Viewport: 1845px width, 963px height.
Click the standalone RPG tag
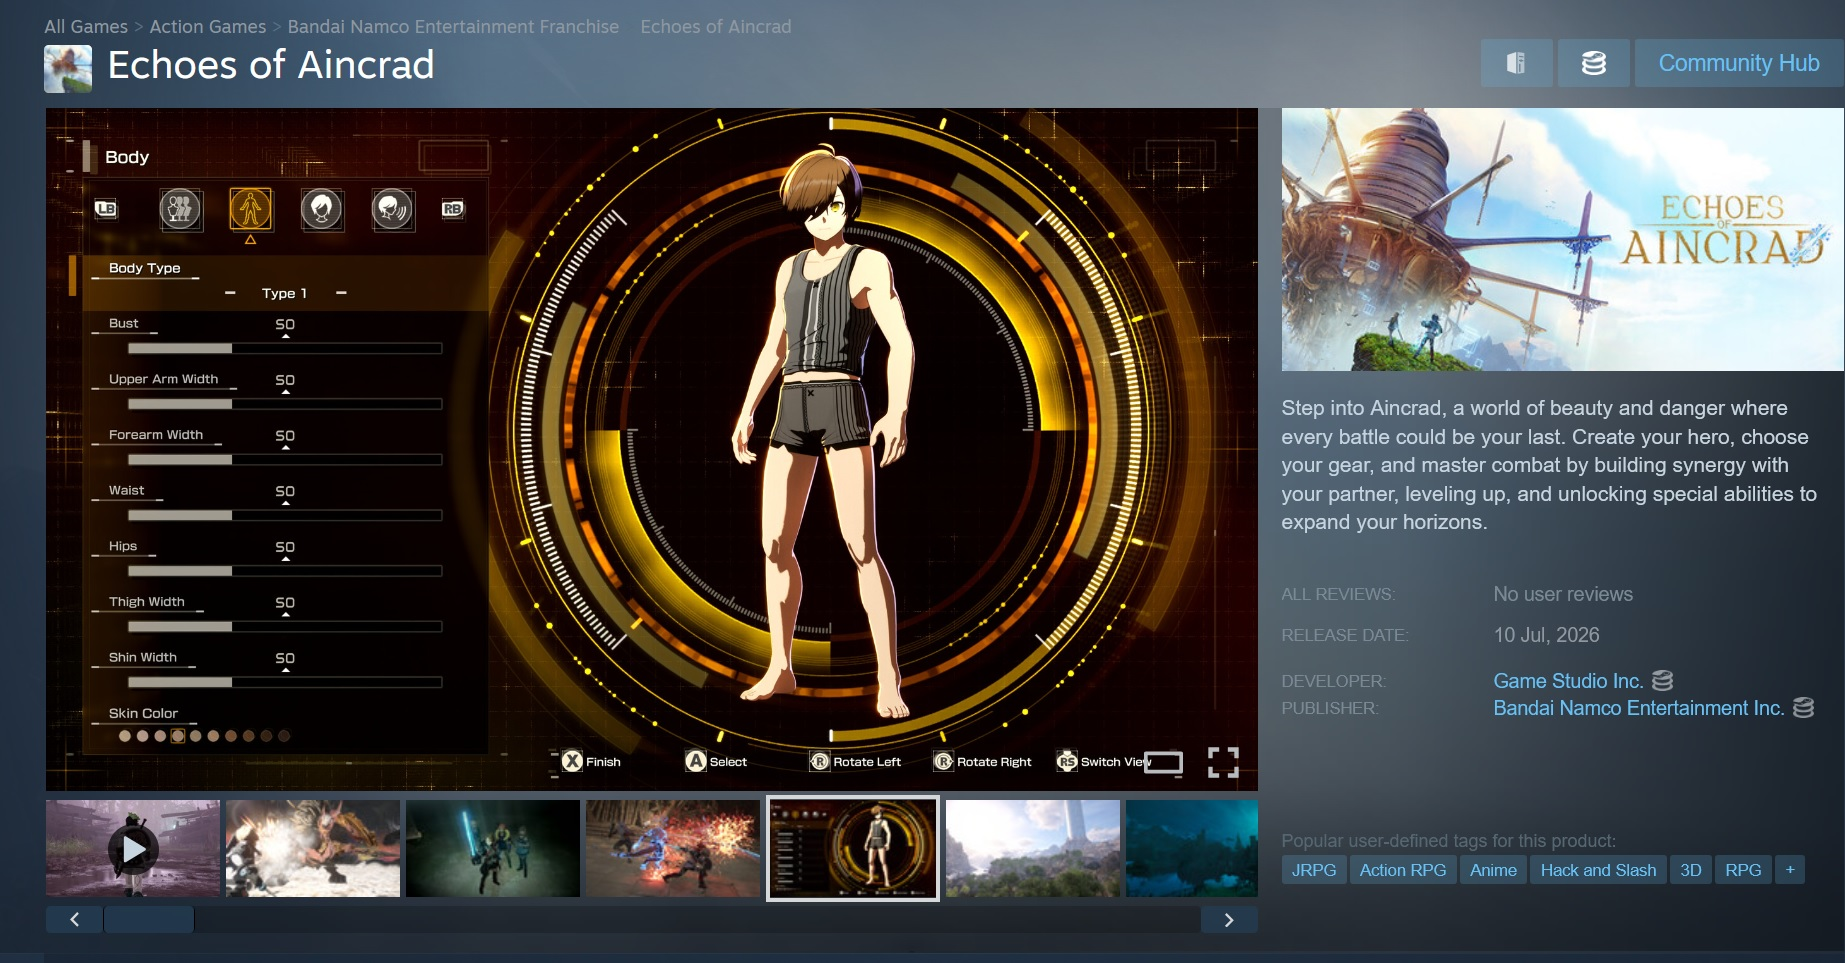1743,870
